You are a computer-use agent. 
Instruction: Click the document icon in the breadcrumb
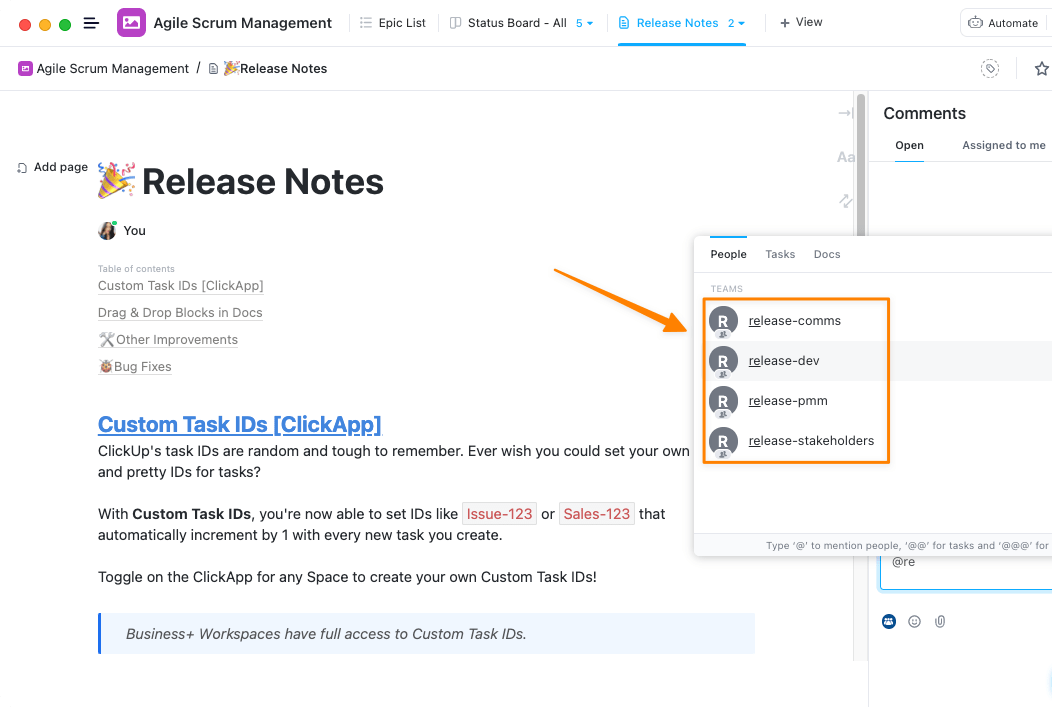213,68
